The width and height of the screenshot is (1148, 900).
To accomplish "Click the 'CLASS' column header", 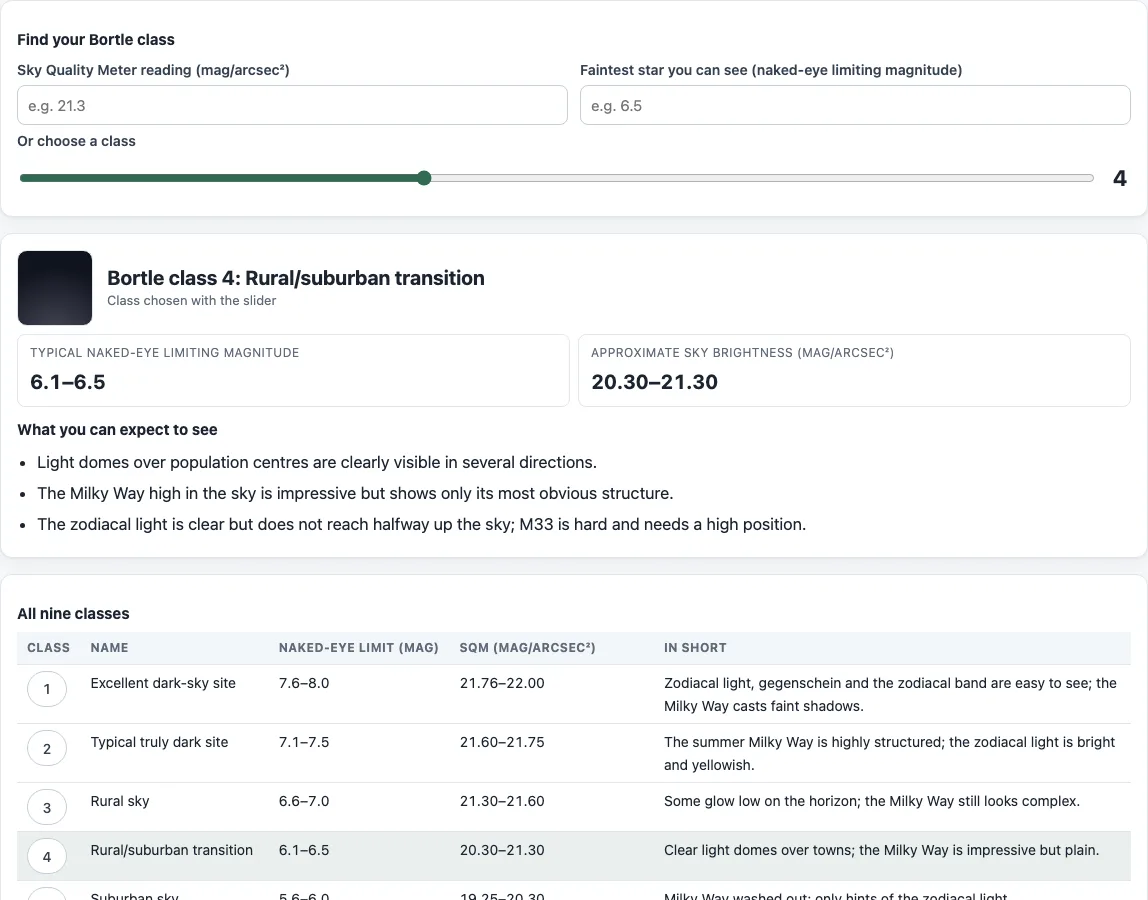I will point(48,648).
